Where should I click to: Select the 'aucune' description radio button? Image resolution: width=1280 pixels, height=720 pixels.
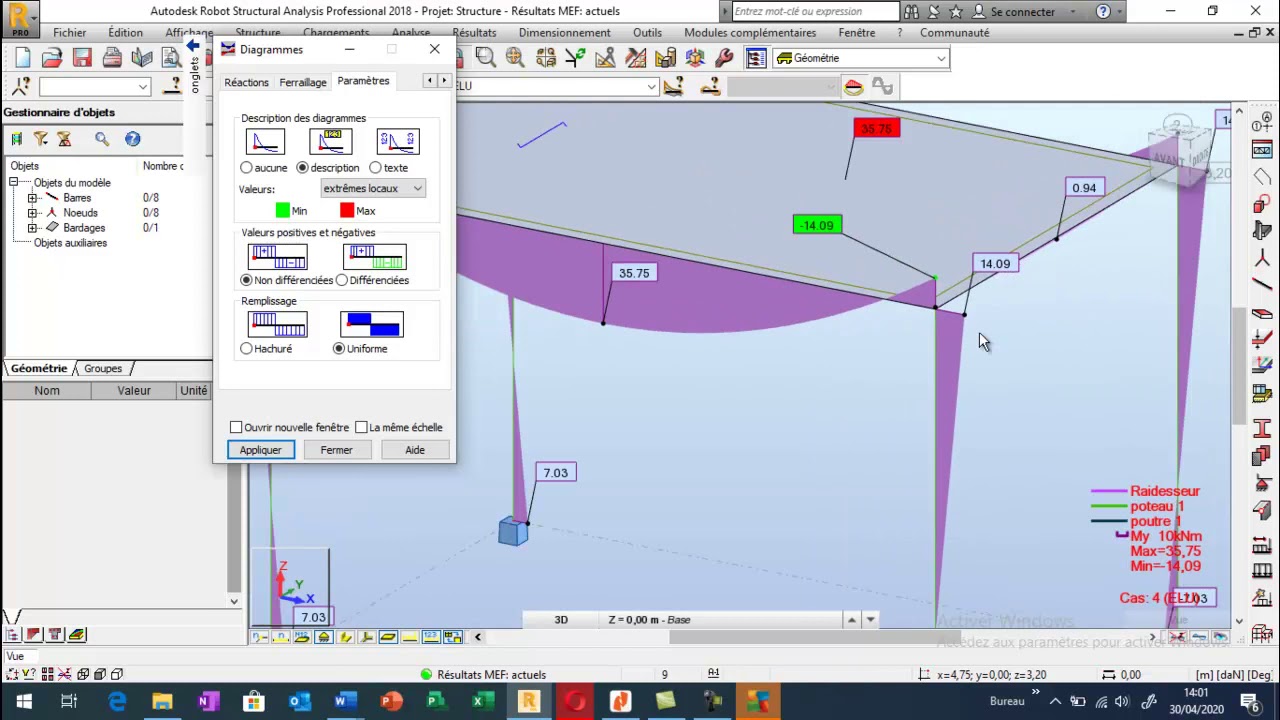pos(247,168)
